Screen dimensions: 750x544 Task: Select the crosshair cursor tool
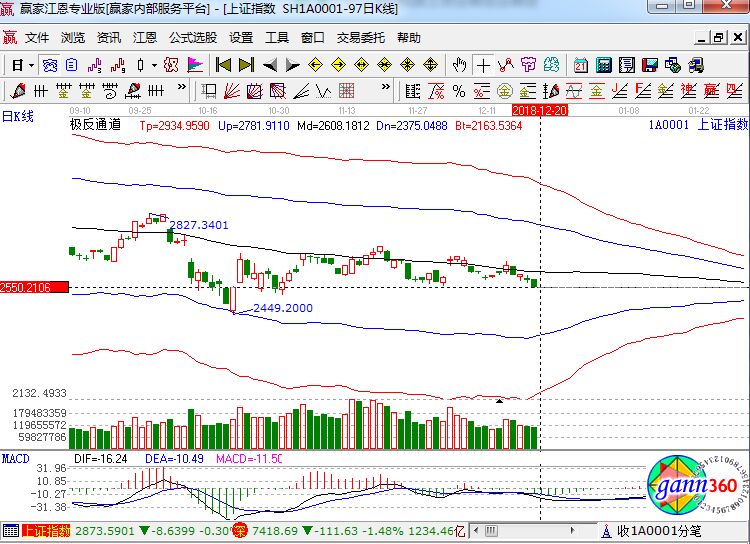(484, 65)
